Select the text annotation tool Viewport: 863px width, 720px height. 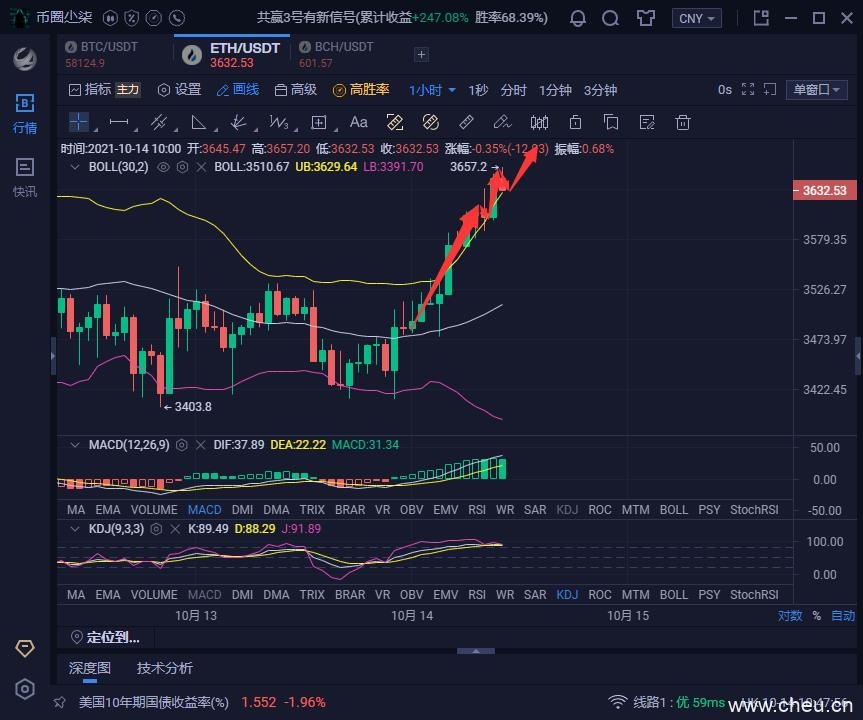click(x=358, y=122)
